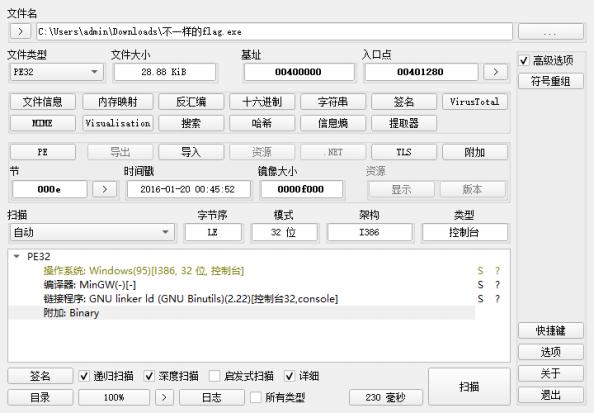Click the ? link on the MinGW row
This screenshot has height=413, width=594.
pos(497,285)
